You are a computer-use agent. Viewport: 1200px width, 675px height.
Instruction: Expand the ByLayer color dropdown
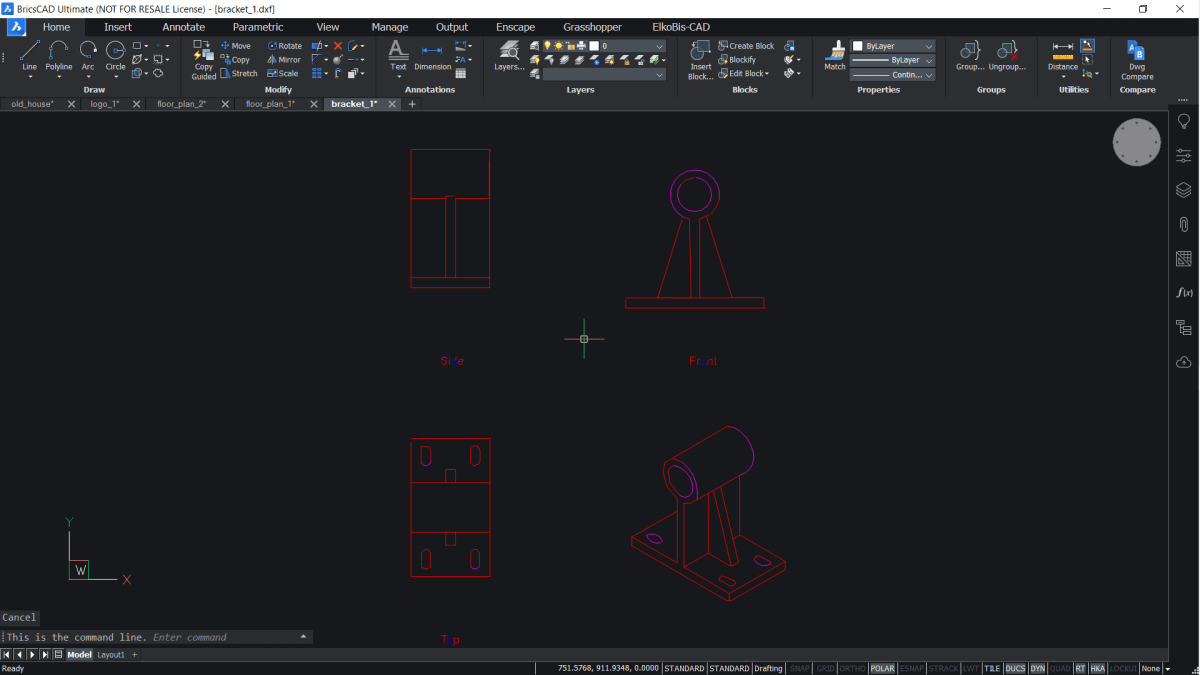tap(929, 46)
